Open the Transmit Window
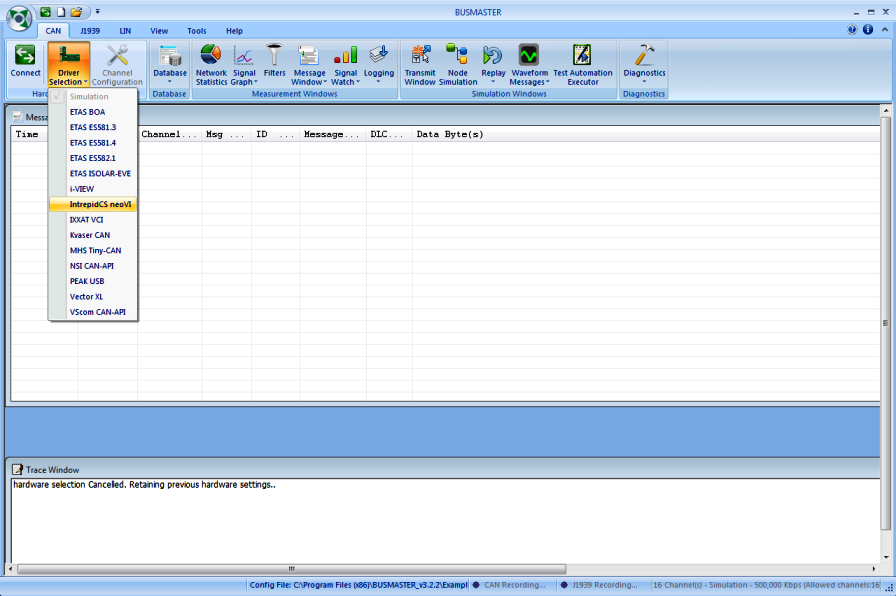 tap(420, 62)
